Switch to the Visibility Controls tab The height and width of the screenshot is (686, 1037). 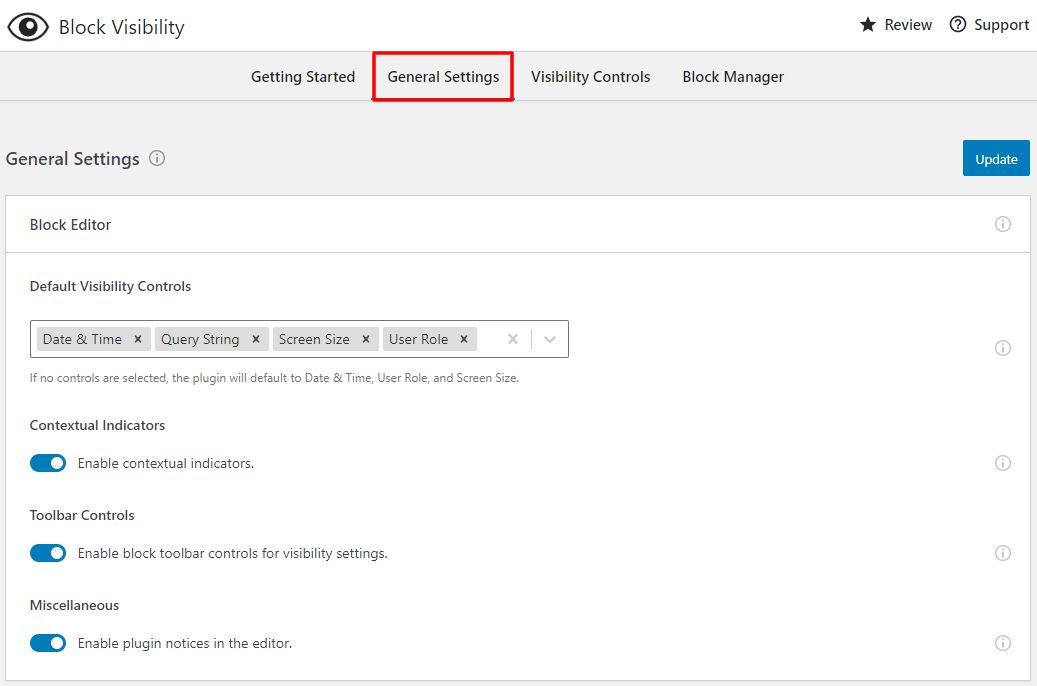tap(591, 77)
